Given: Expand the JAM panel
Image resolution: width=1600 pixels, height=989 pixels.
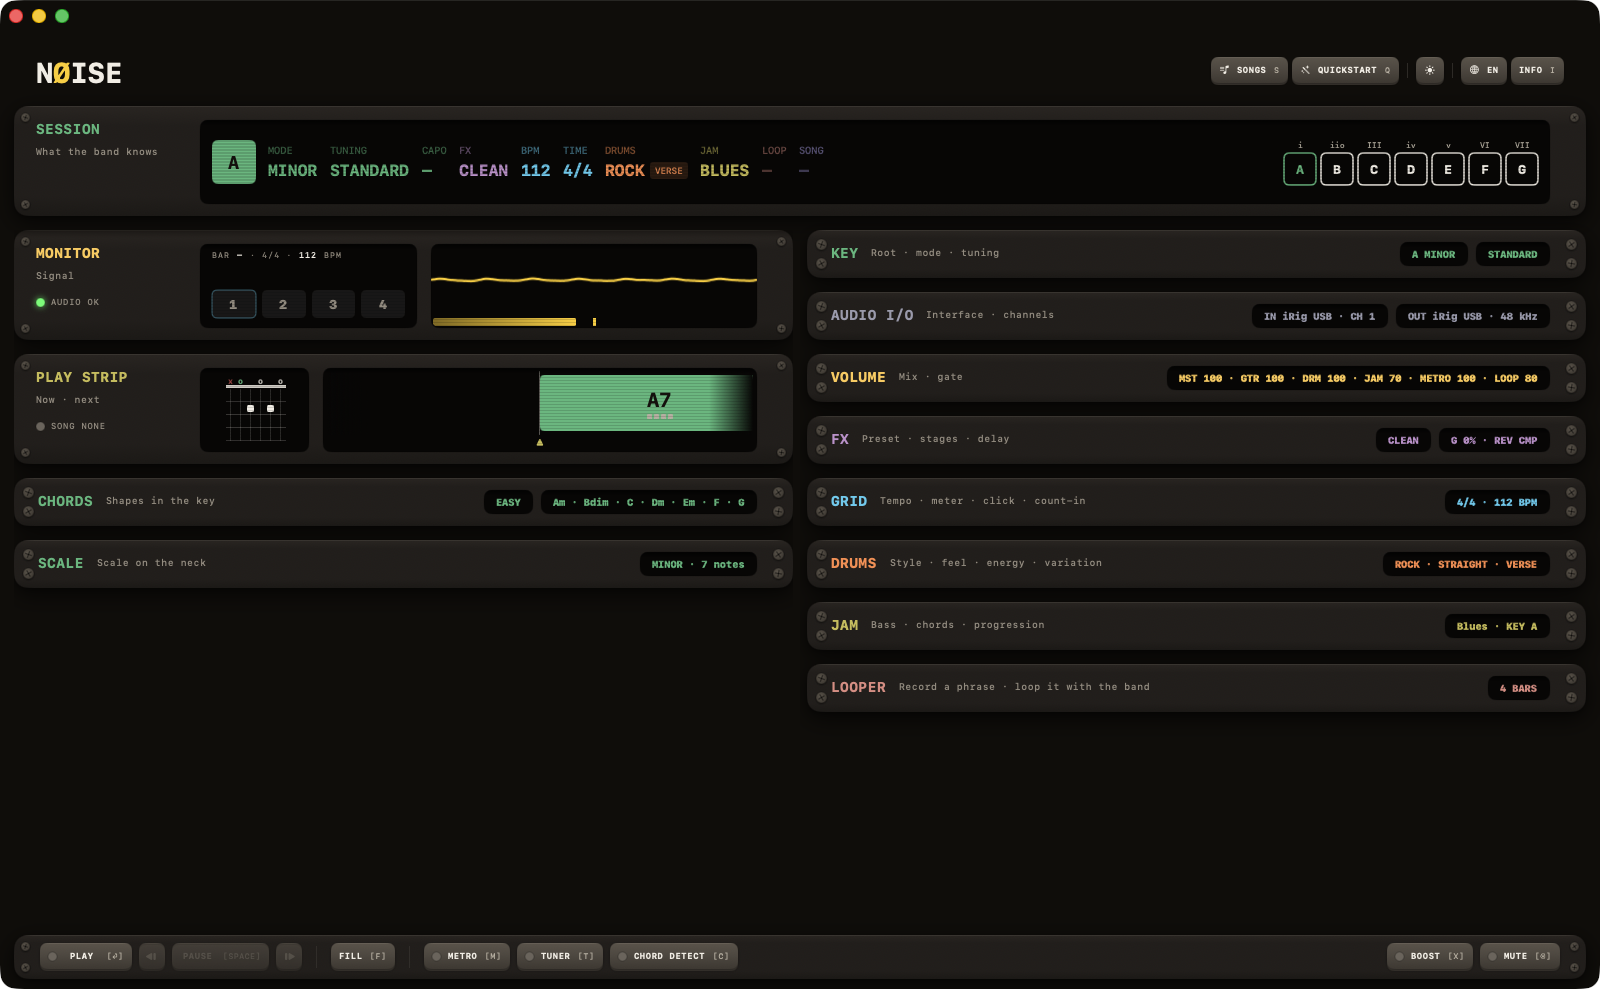Looking at the screenshot, I should [1196, 626].
